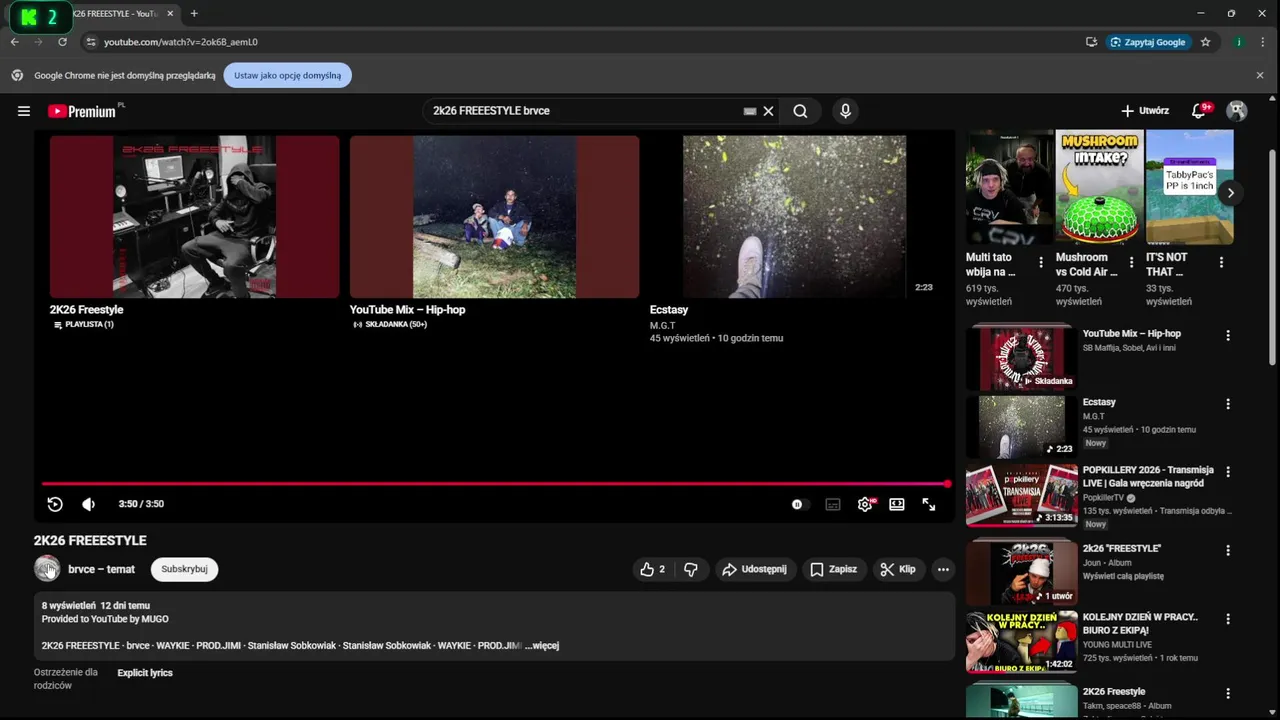Open options for 2k26 "FREESTYLE" album
Screen dimensions: 1280x720
click(1228, 550)
